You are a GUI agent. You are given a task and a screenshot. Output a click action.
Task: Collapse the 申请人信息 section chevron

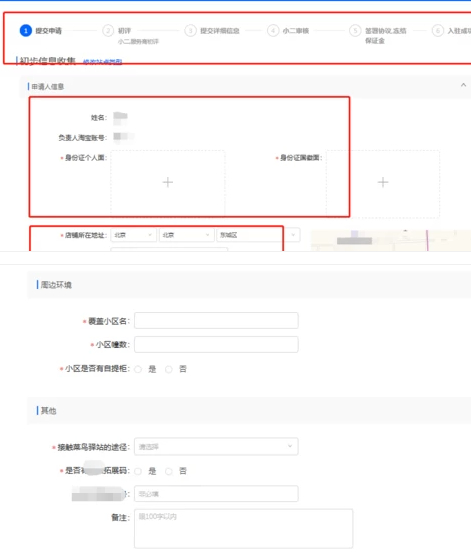tap(463, 85)
